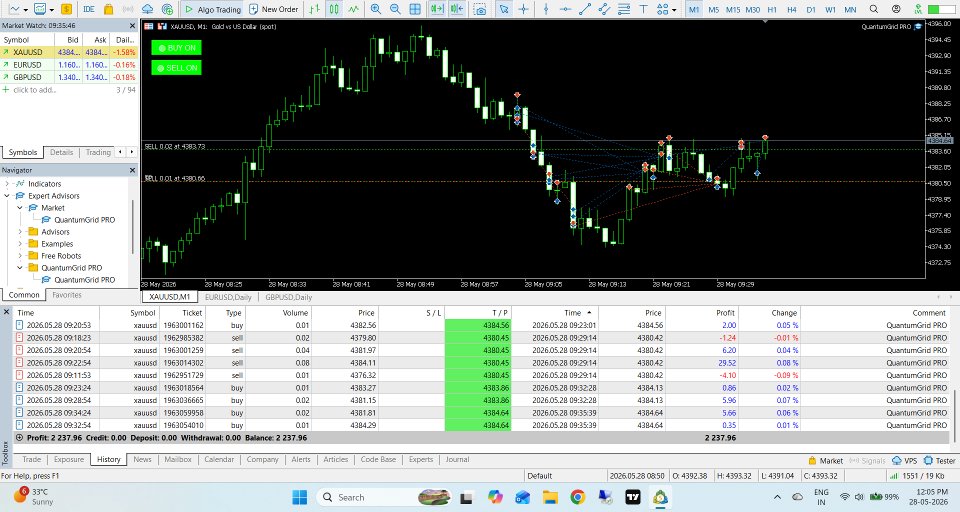Open the chart type dropdown at far left
Image resolution: width=960 pixels, height=512 pixels.
pos(26,10)
